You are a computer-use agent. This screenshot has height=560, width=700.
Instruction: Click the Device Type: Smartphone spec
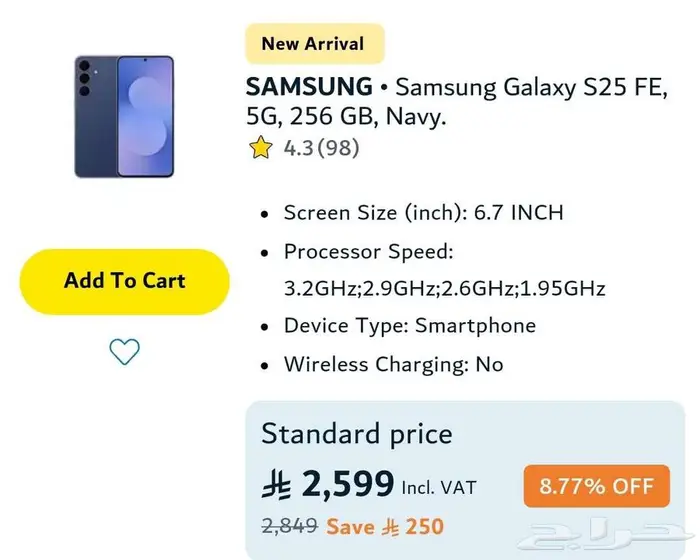pyautogui.click(x=409, y=326)
